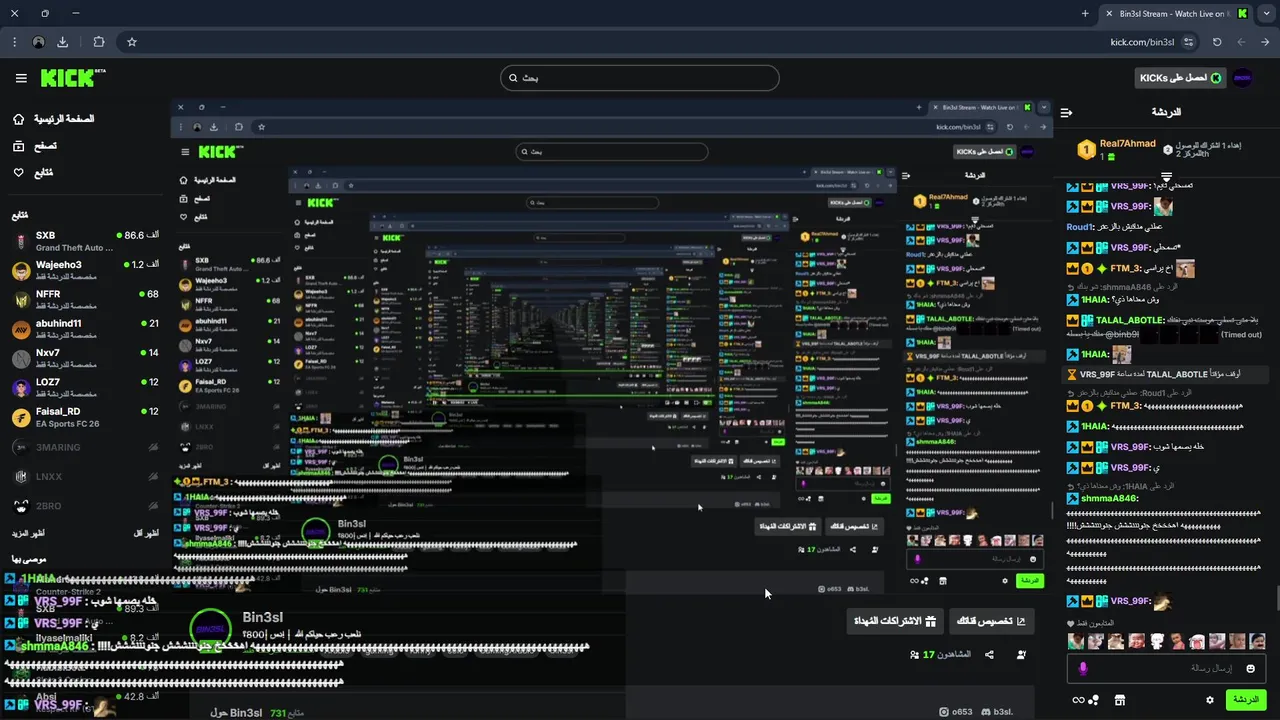Click Real7Ahmad top gifter name

tap(1128, 144)
